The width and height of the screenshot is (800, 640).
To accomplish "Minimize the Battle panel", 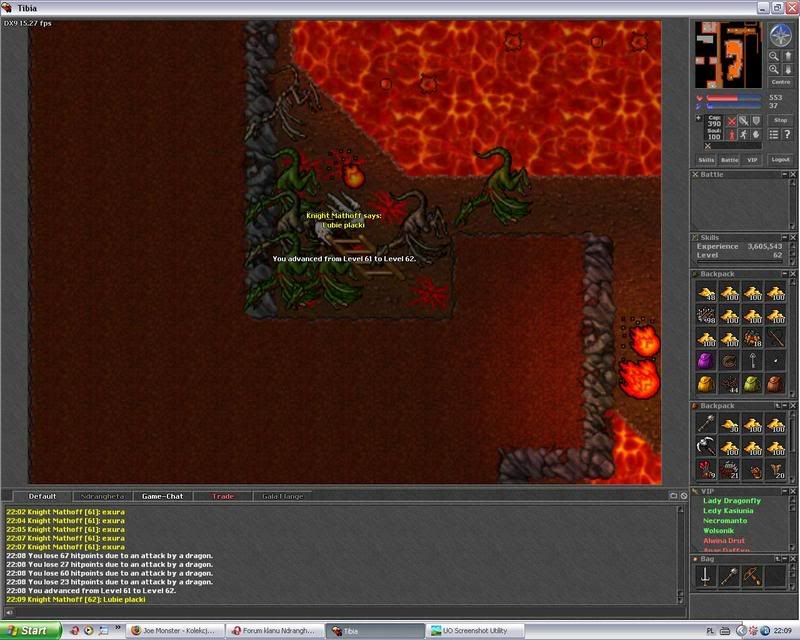I will click(x=785, y=175).
